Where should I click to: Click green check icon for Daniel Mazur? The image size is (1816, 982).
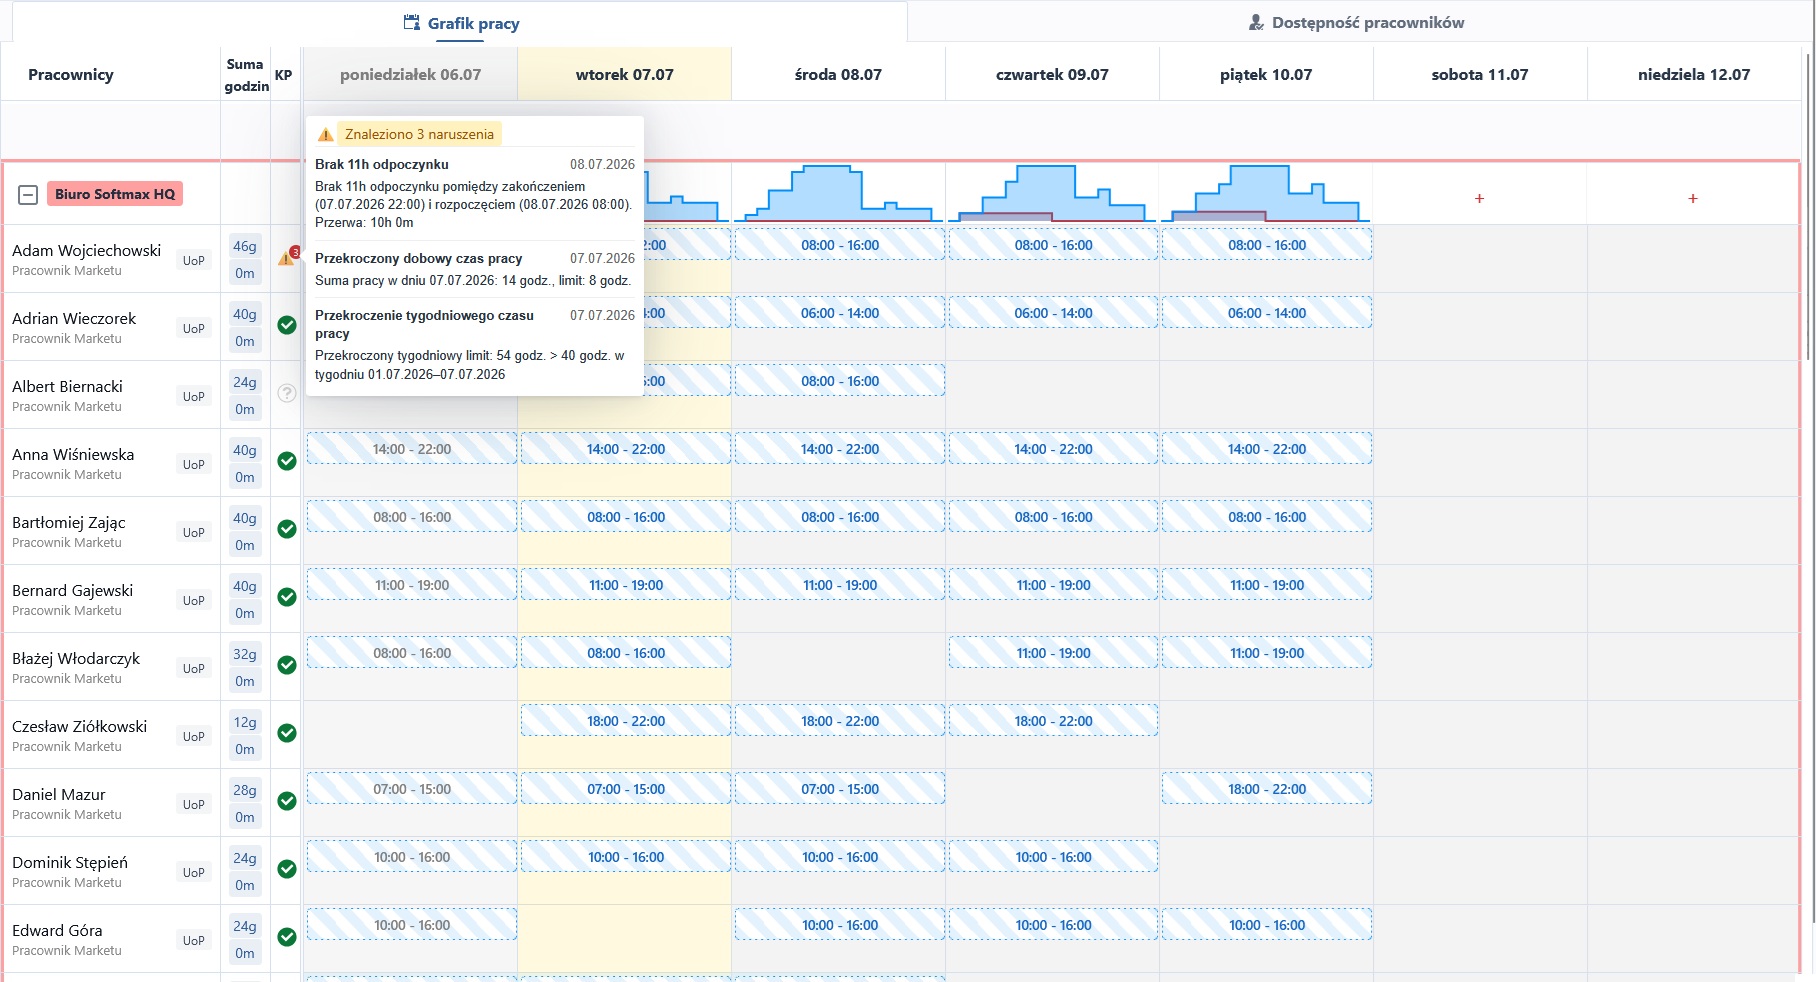[287, 801]
